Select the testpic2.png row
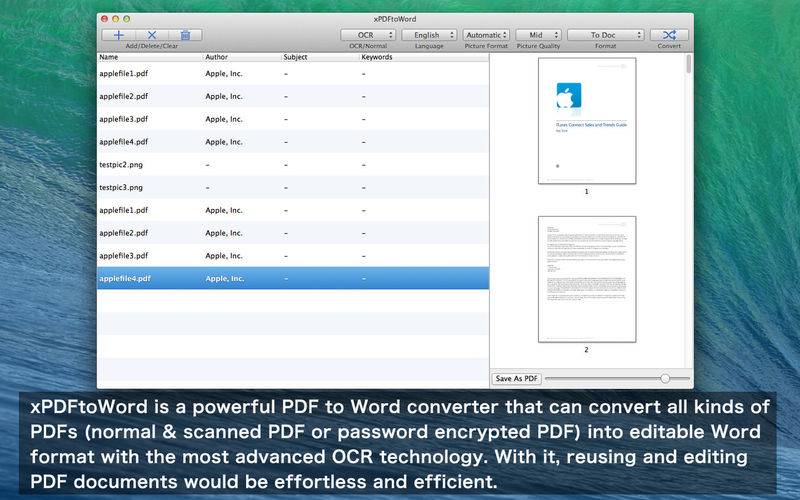Image resolution: width=800 pixels, height=500 pixels. [x=293, y=165]
